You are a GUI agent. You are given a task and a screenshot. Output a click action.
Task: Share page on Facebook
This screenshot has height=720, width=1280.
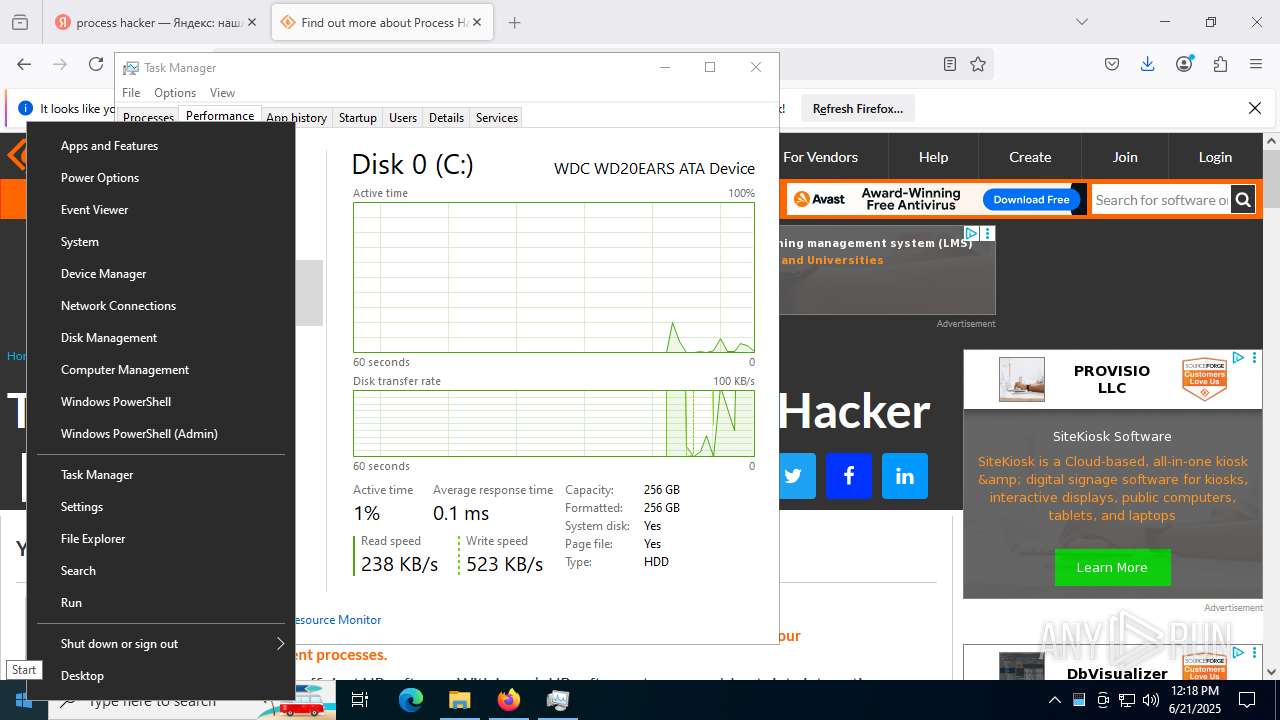(849, 476)
